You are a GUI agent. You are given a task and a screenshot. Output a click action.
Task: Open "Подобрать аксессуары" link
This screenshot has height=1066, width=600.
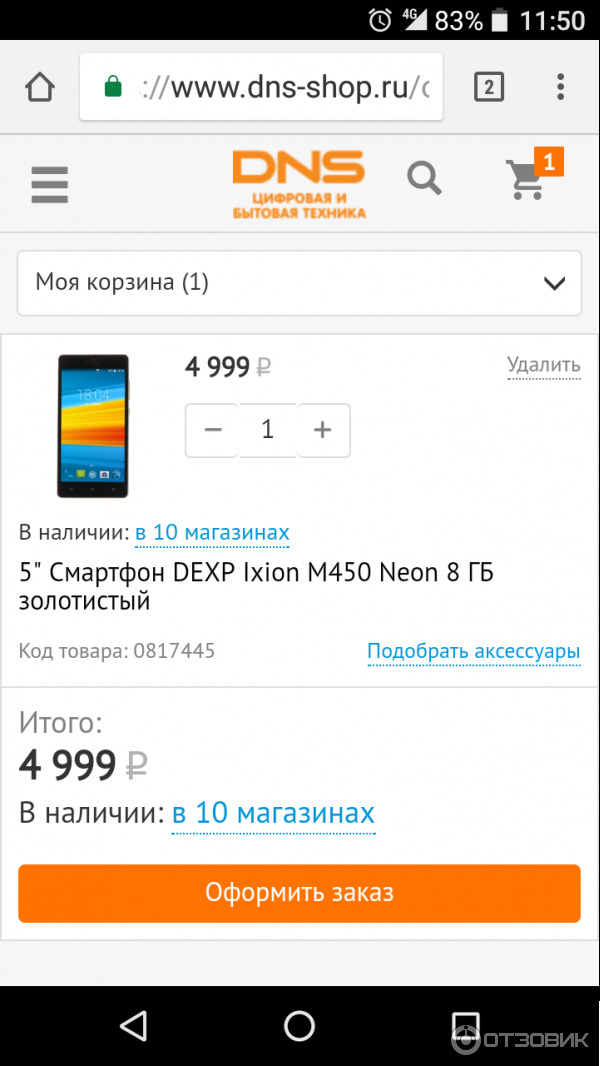[x=473, y=652]
